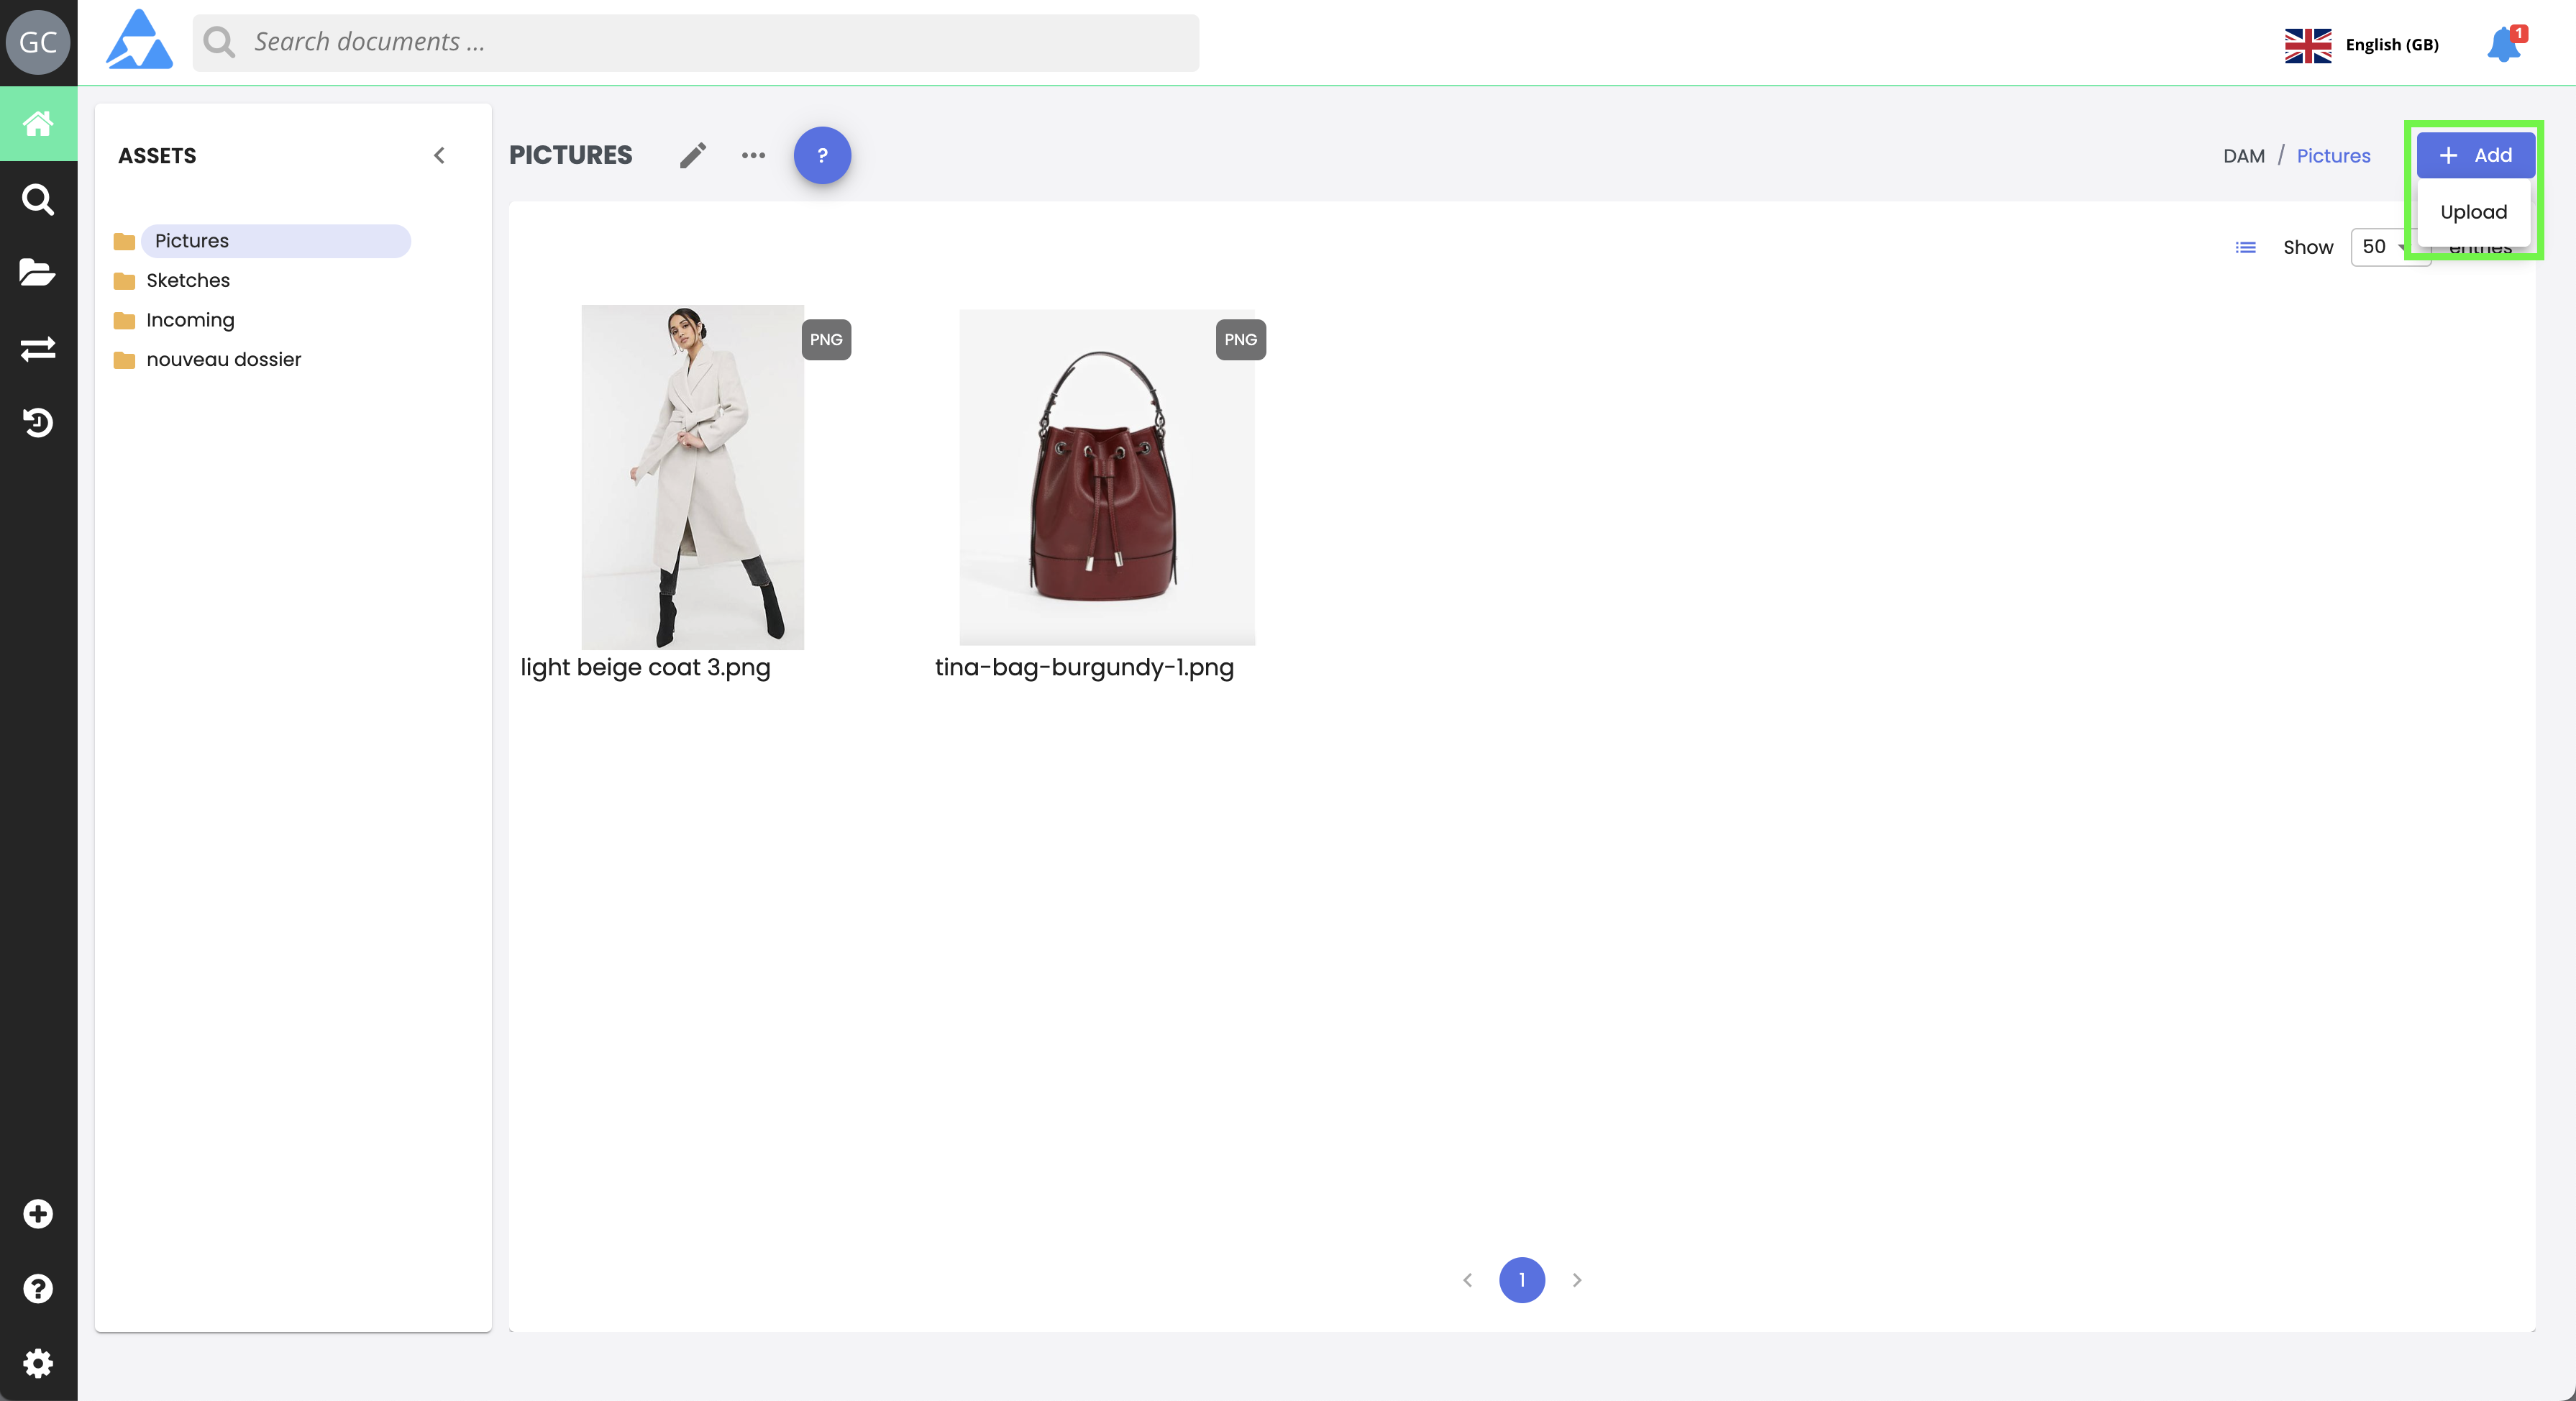The height and width of the screenshot is (1401, 2576).
Task: Edit Pictures folder with pencil icon
Action: [692, 156]
